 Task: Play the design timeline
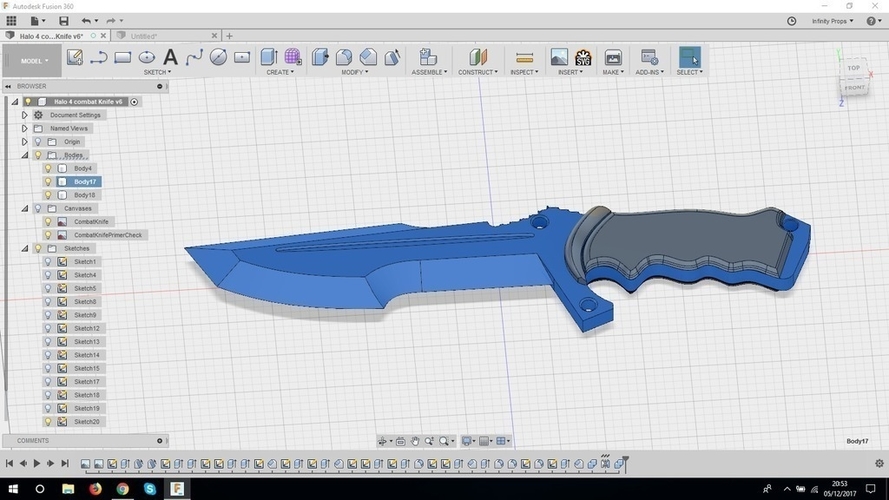coord(37,463)
